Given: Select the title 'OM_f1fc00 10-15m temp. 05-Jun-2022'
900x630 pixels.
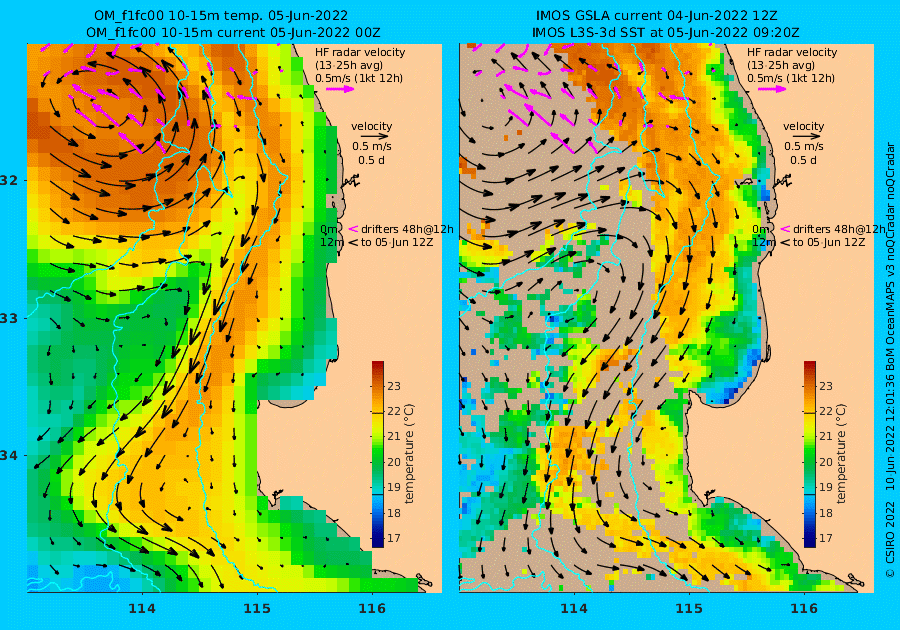Looking at the screenshot, I should coord(221,15).
